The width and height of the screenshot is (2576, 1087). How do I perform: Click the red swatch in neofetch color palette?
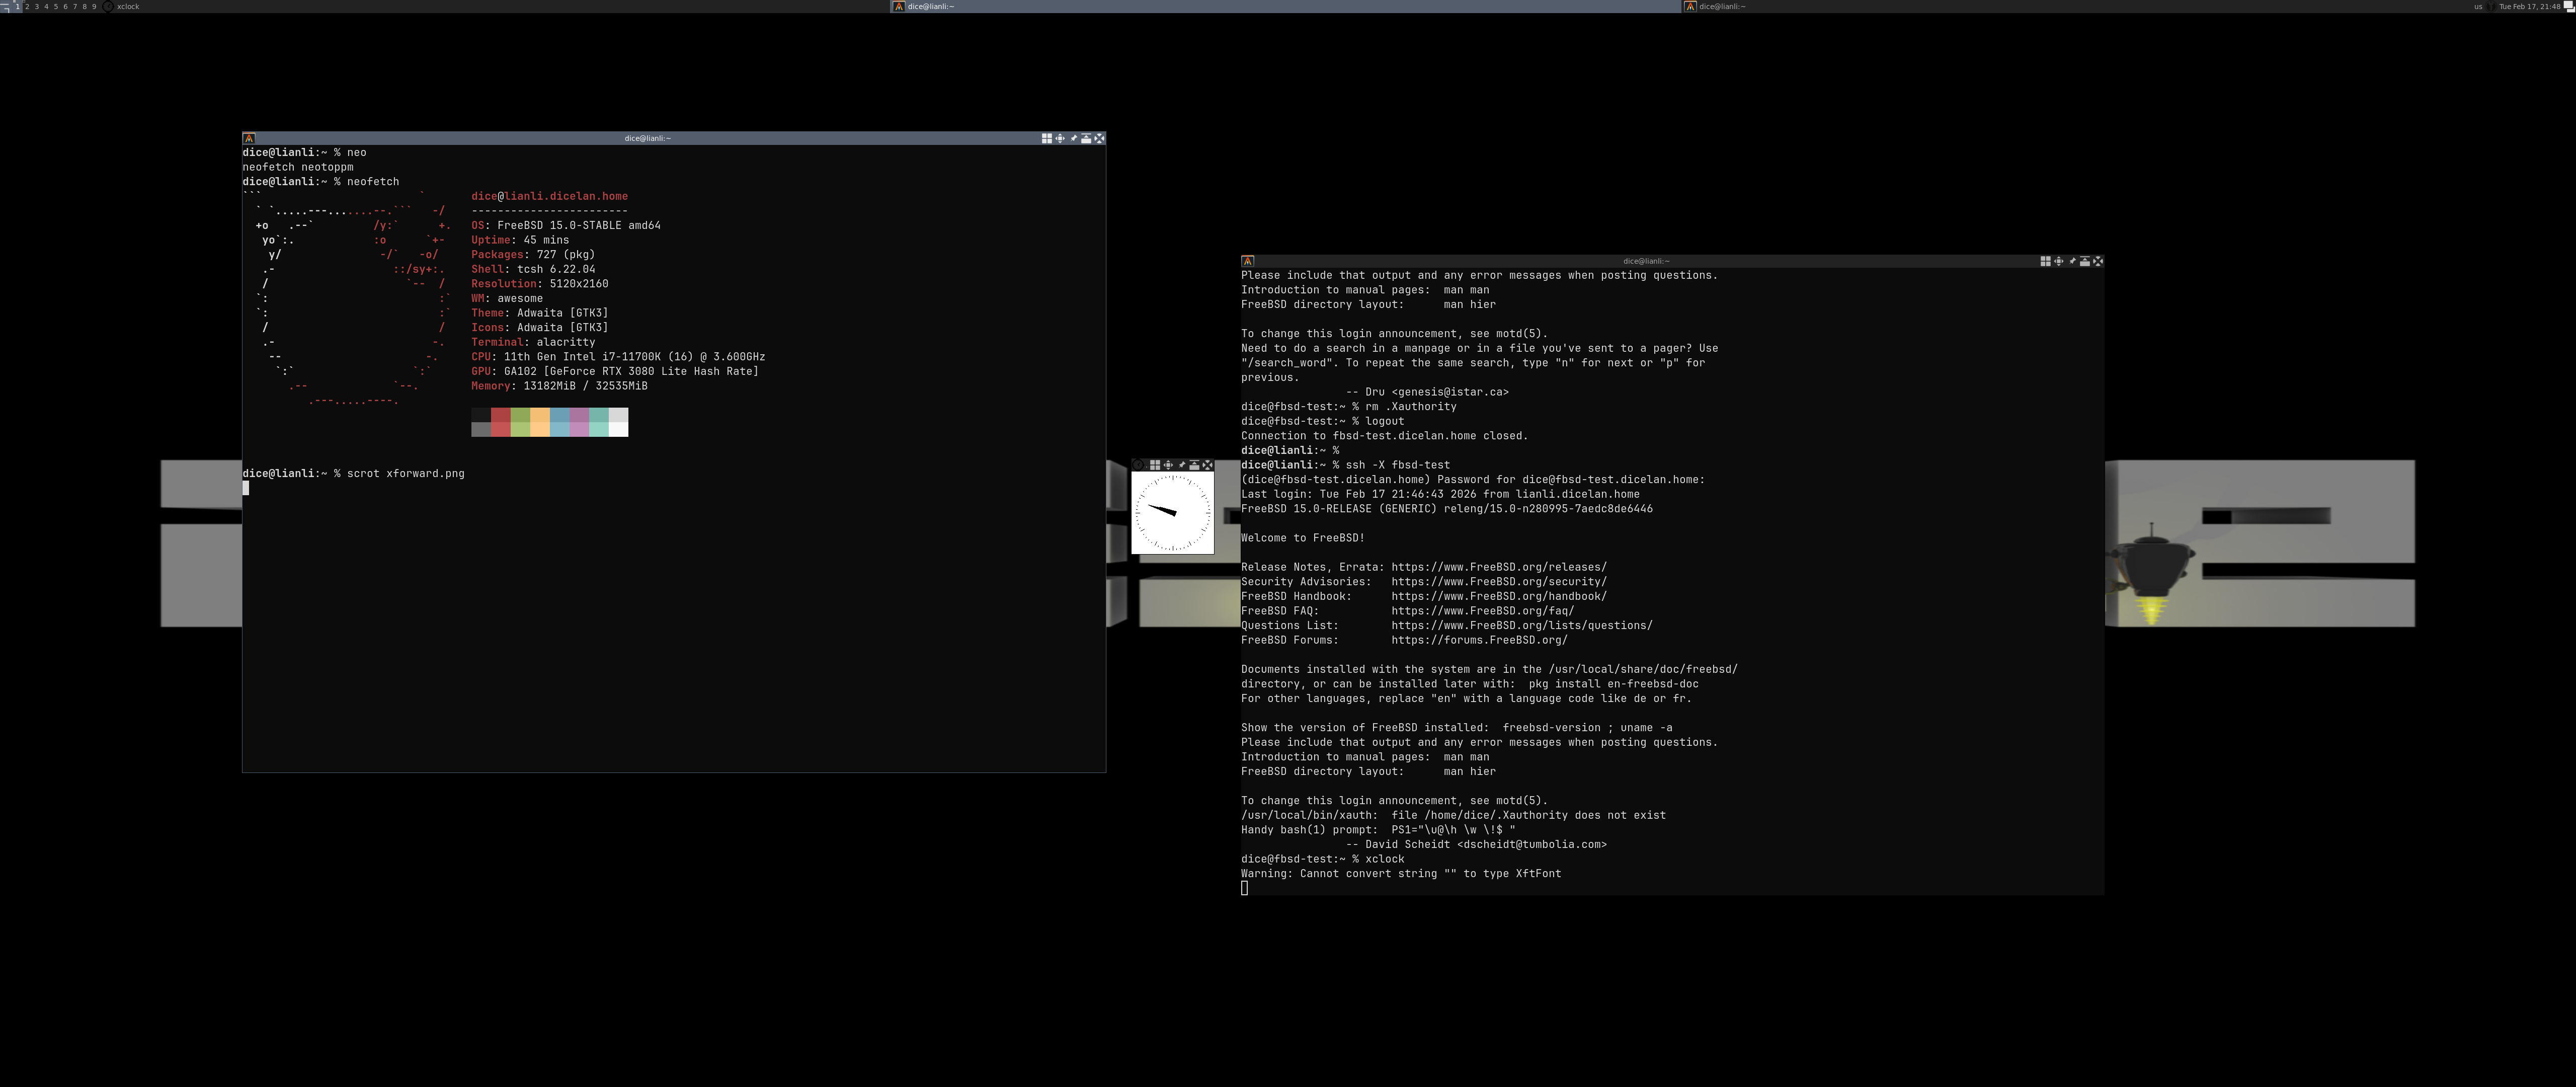click(x=500, y=415)
